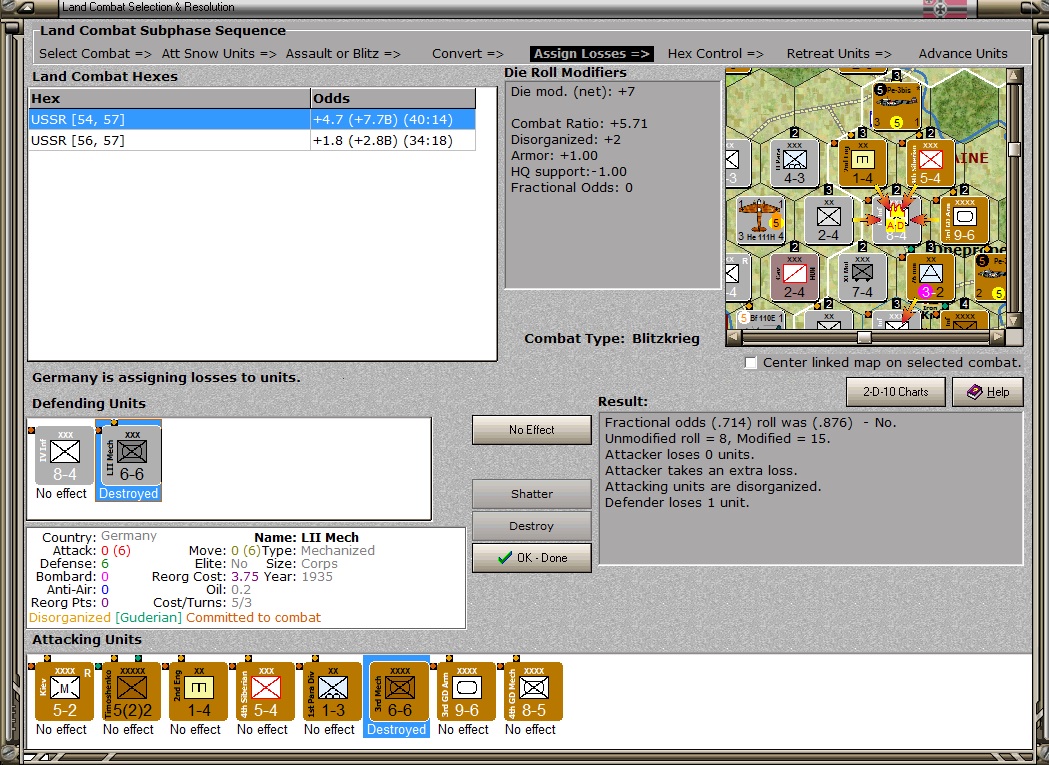Click the Shatter button
This screenshot has width=1049, height=765.
coord(532,494)
